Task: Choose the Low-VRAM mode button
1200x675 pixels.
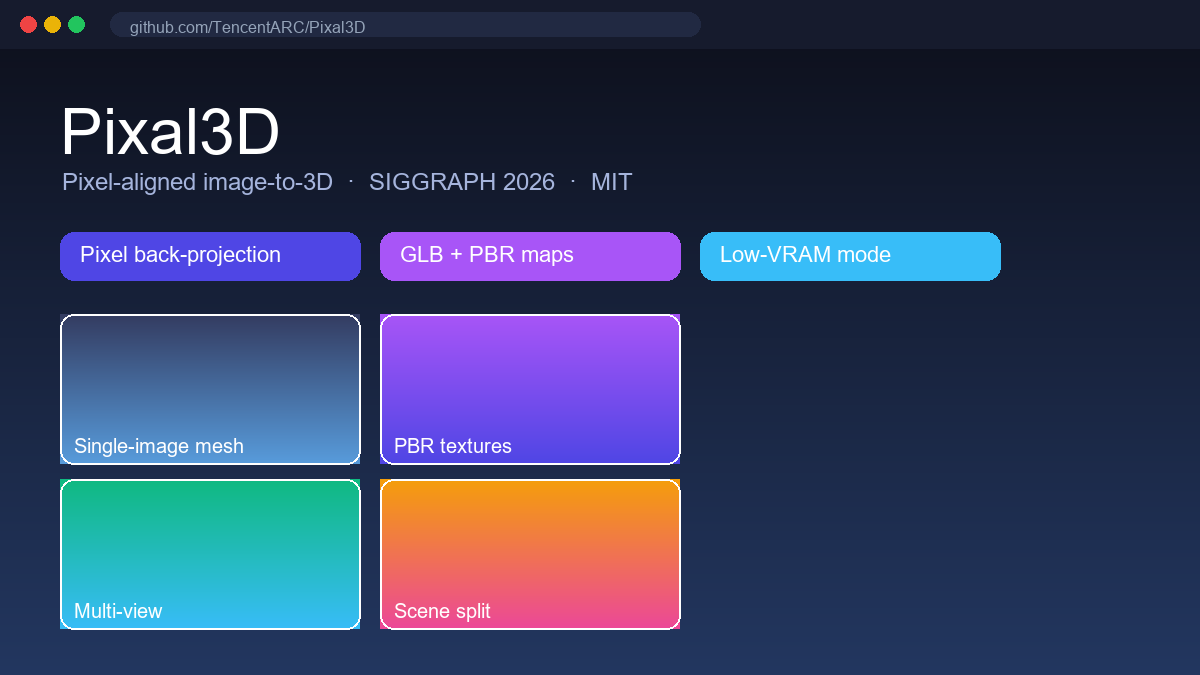Action: coord(850,256)
